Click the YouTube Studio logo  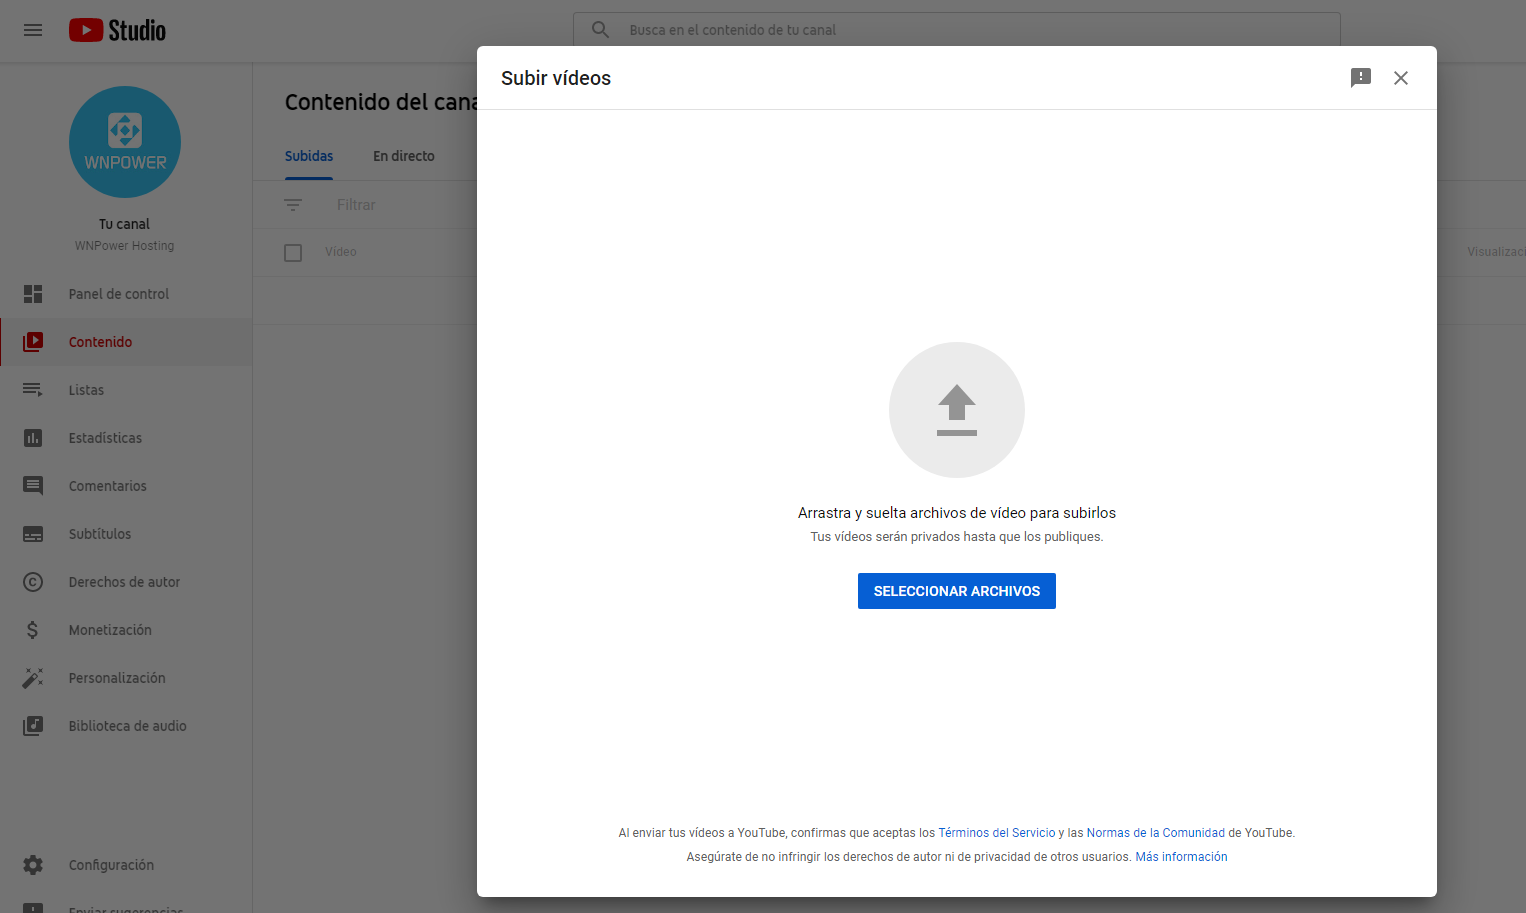(x=117, y=30)
